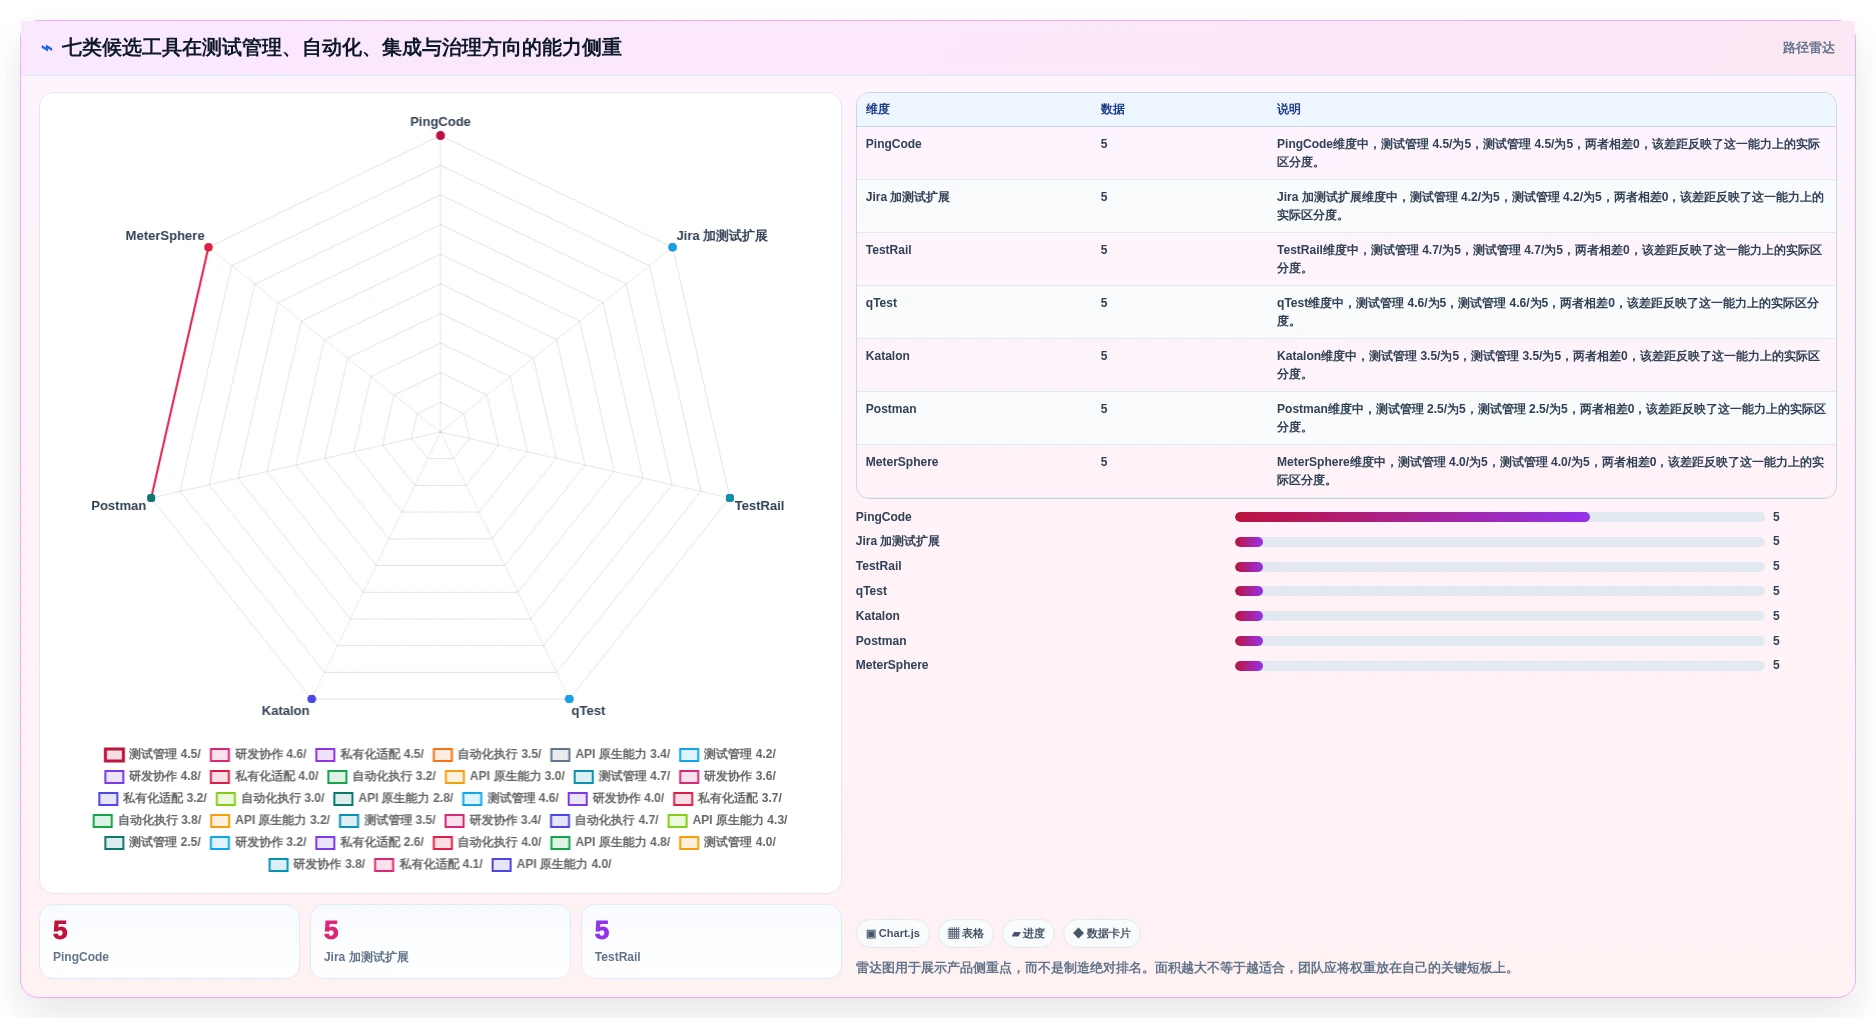The width and height of the screenshot is (1876, 1018).
Task: Open the Jira 加测试扩展 summary card
Action: pyautogui.click(x=440, y=942)
